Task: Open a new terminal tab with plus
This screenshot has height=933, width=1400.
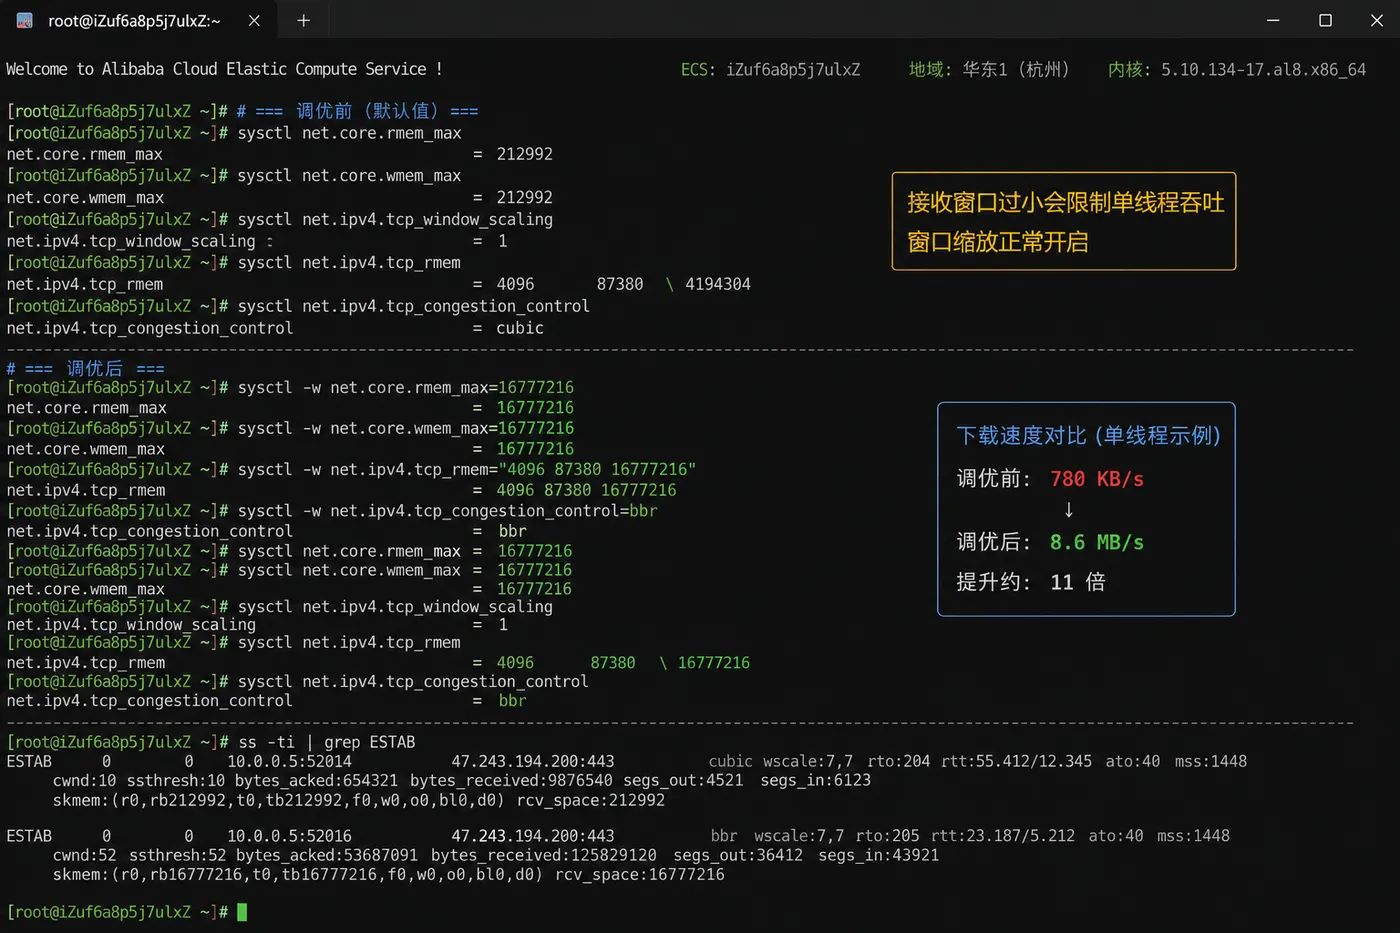Action: click(x=303, y=20)
